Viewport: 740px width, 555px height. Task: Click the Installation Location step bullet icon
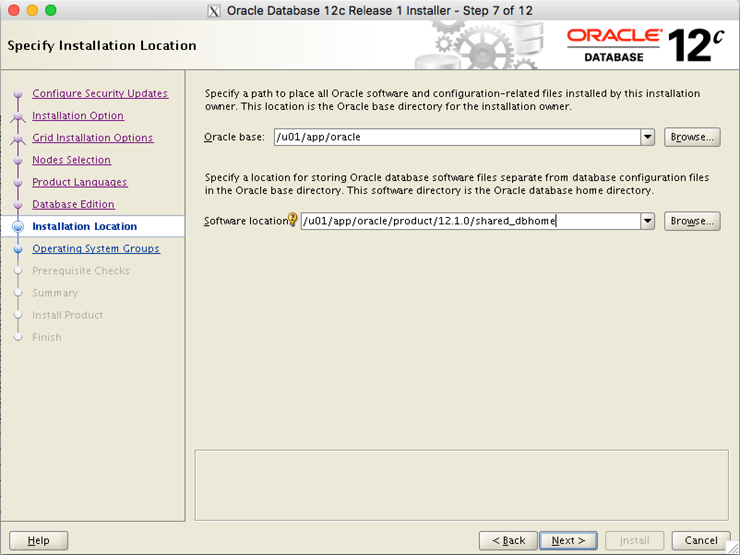coord(18,227)
